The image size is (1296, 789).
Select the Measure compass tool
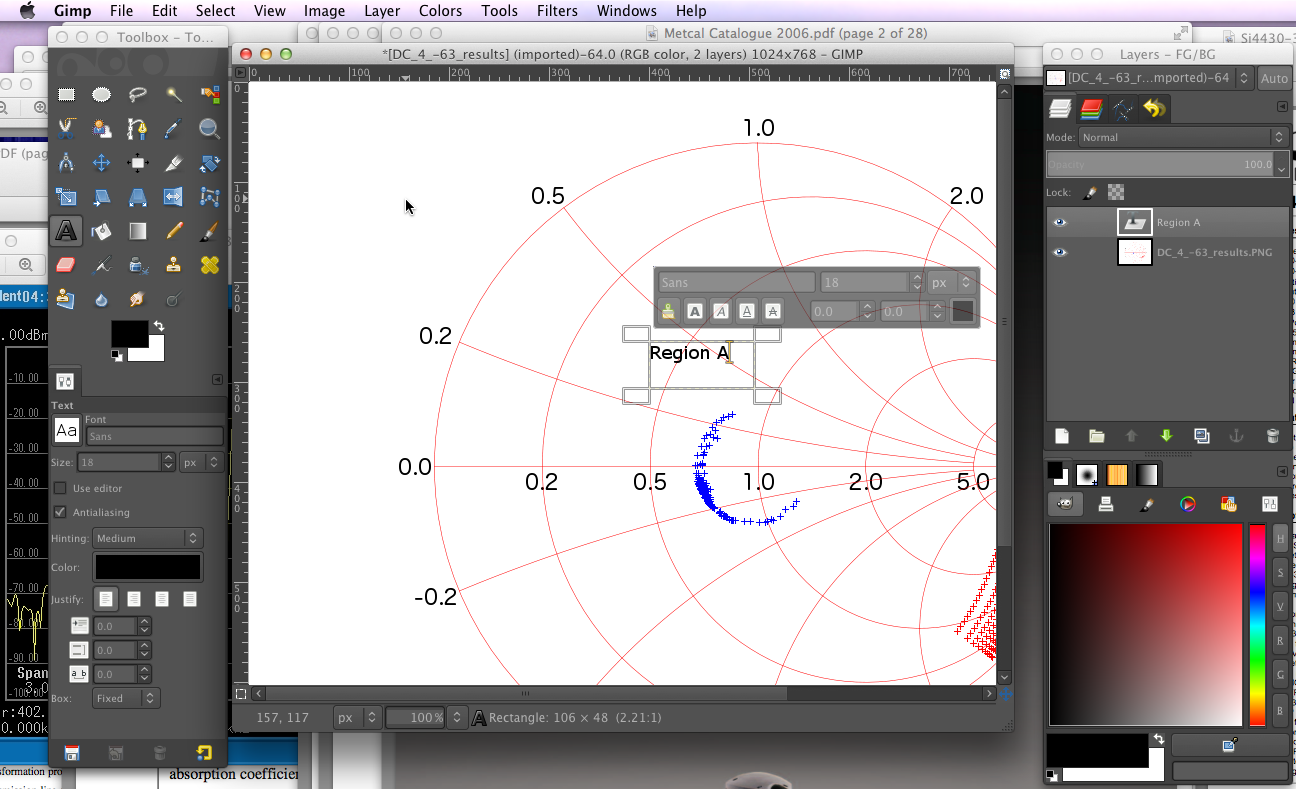coord(66,163)
